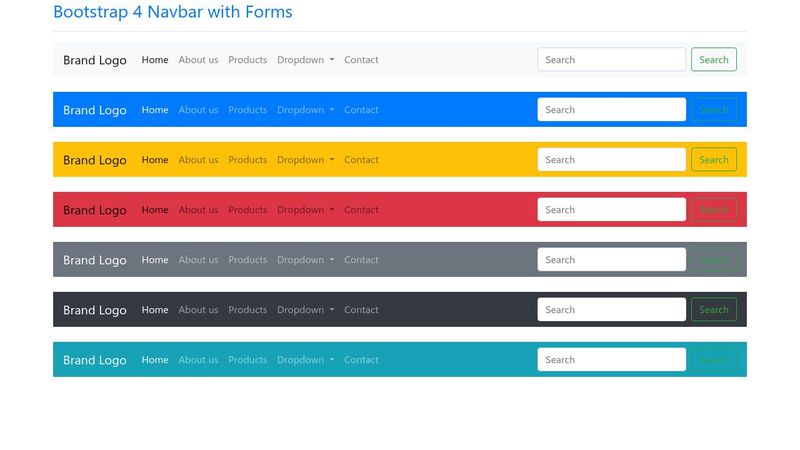Expand Dropdown in the red navbar
The height and width of the screenshot is (450, 800).
click(305, 210)
